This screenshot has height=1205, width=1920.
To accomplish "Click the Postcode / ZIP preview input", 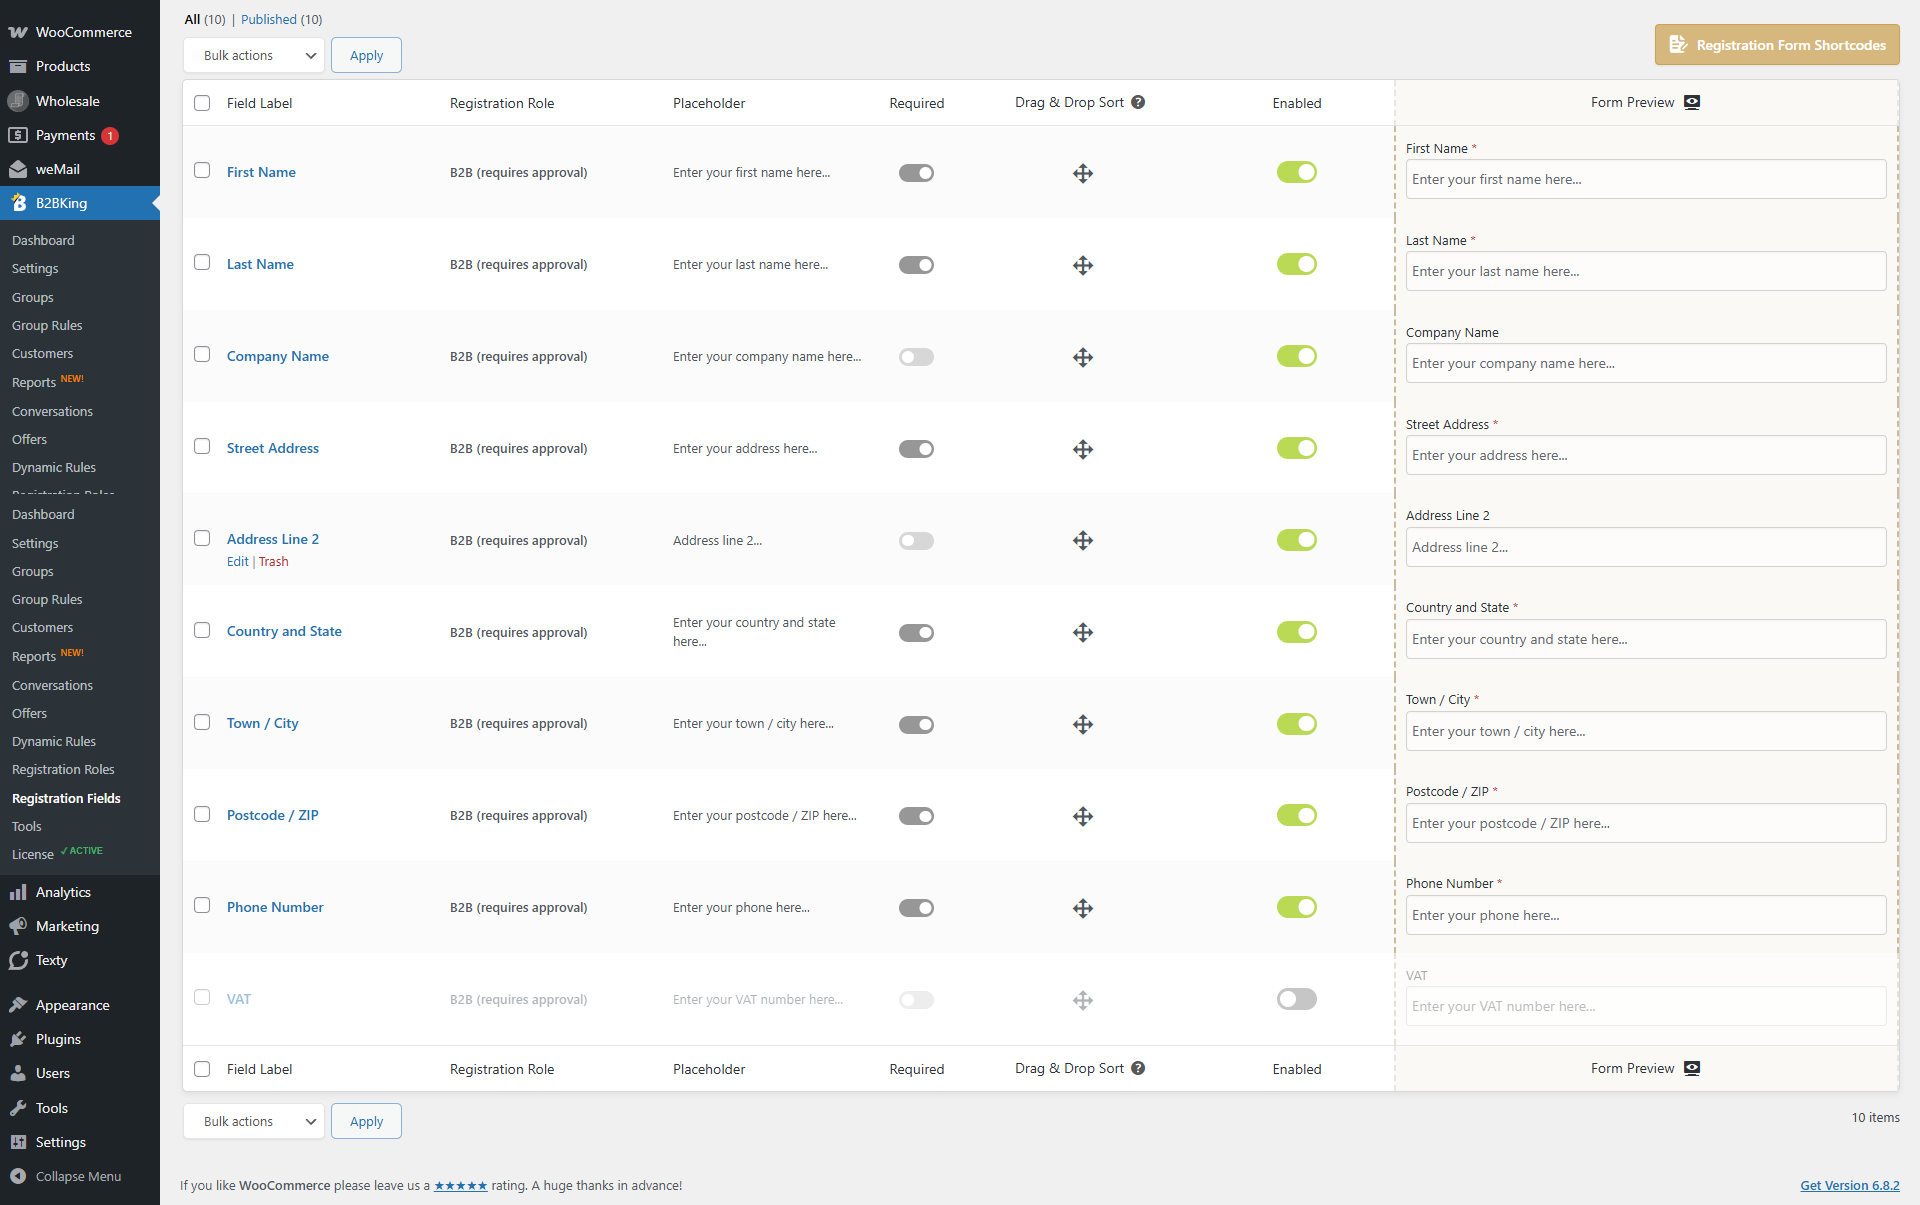I will 1645,823.
